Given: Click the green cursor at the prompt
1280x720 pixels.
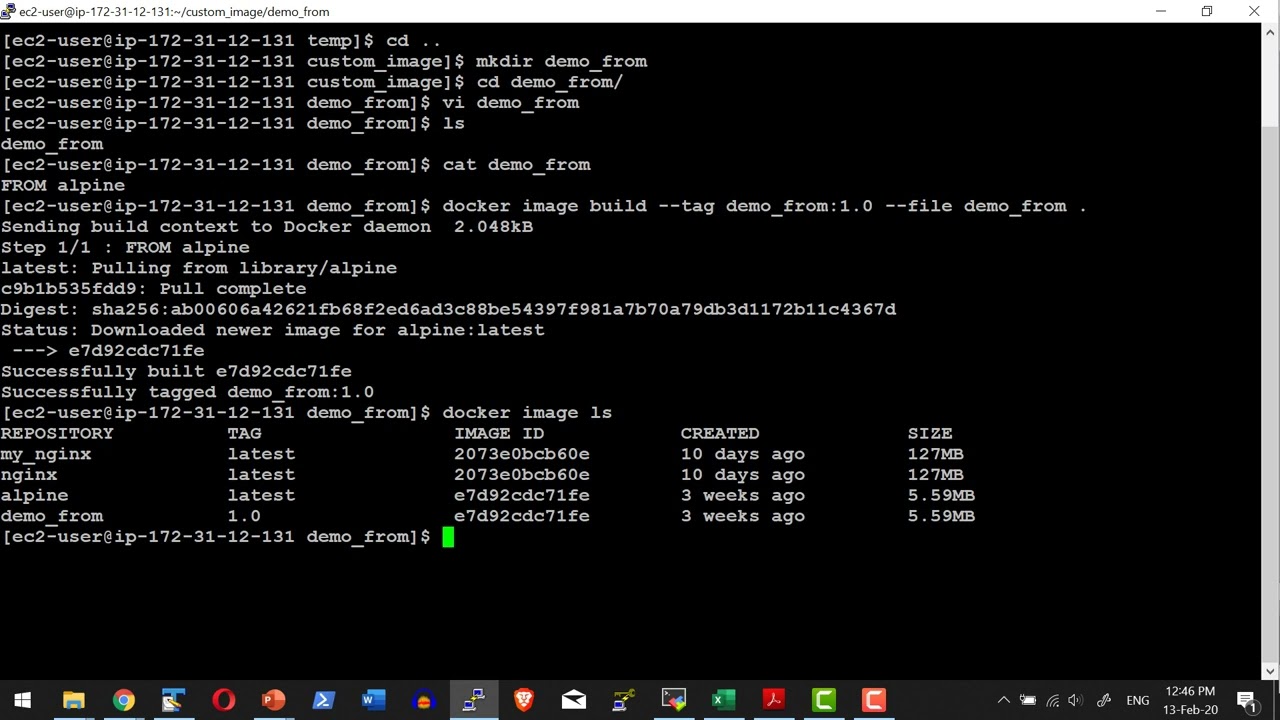Looking at the screenshot, I should [448, 537].
